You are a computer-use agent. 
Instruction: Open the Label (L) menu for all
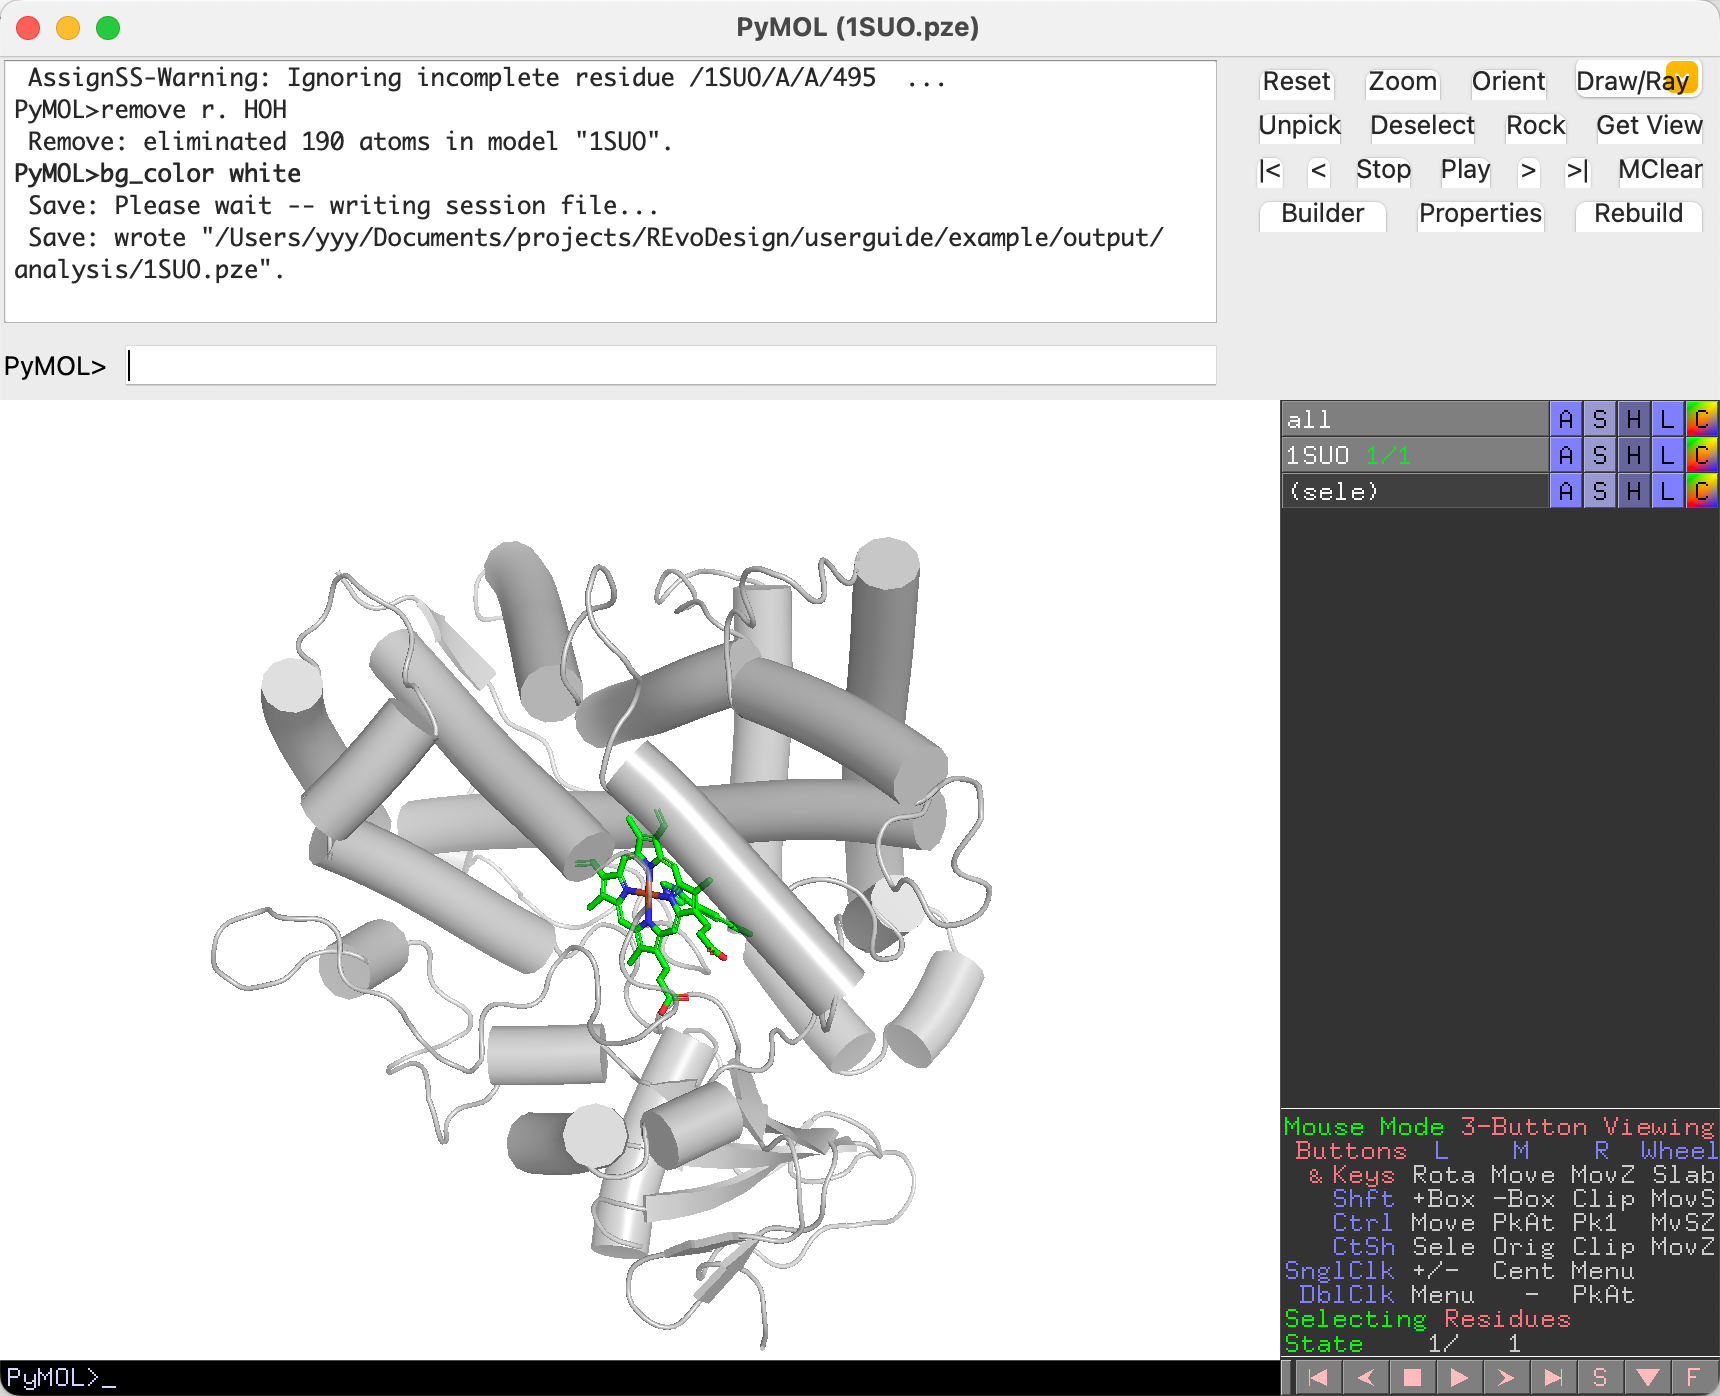[1667, 419]
